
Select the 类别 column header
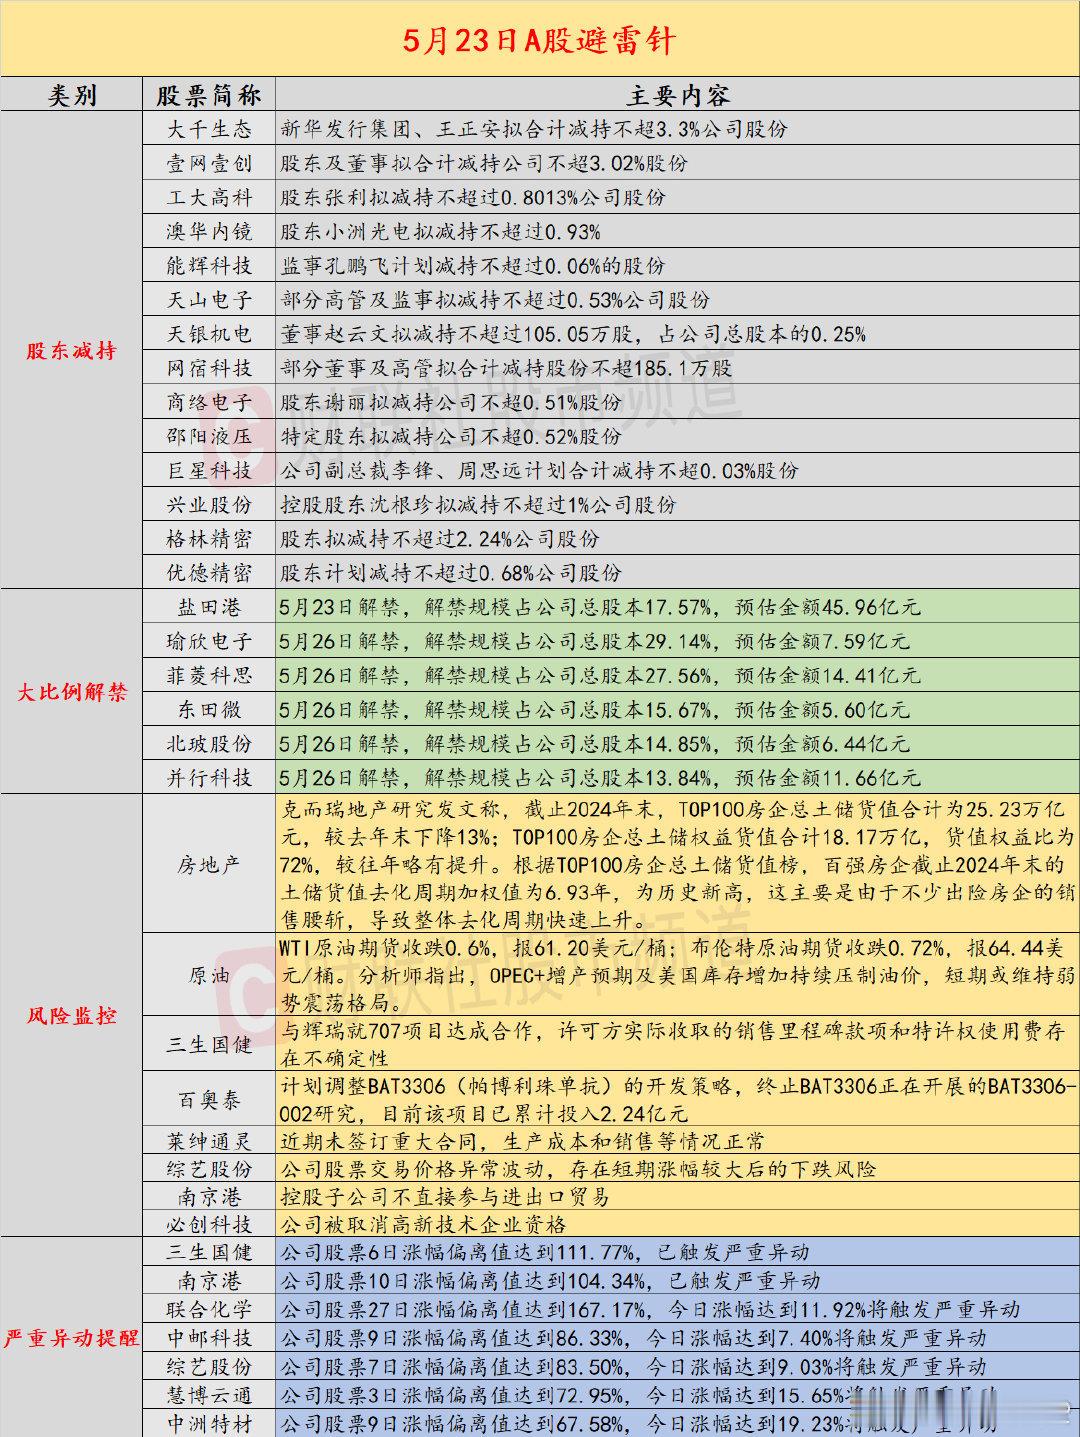coord(72,95)
